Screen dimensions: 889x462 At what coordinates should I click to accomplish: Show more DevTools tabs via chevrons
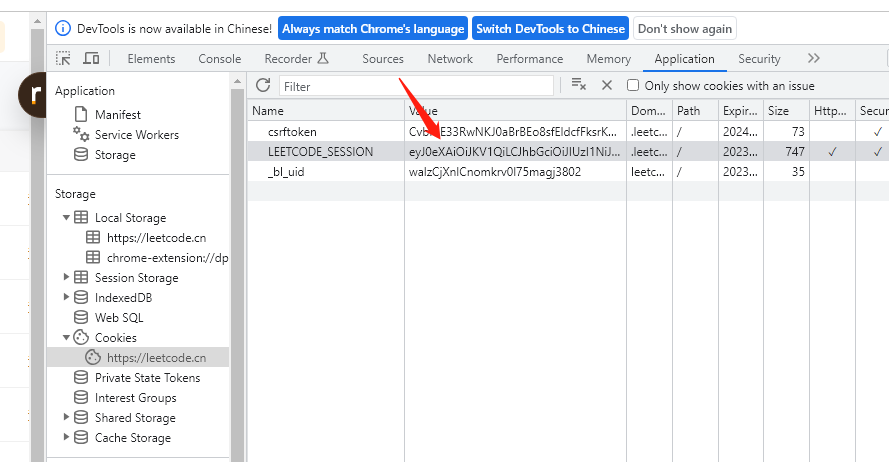pos(814,58)
